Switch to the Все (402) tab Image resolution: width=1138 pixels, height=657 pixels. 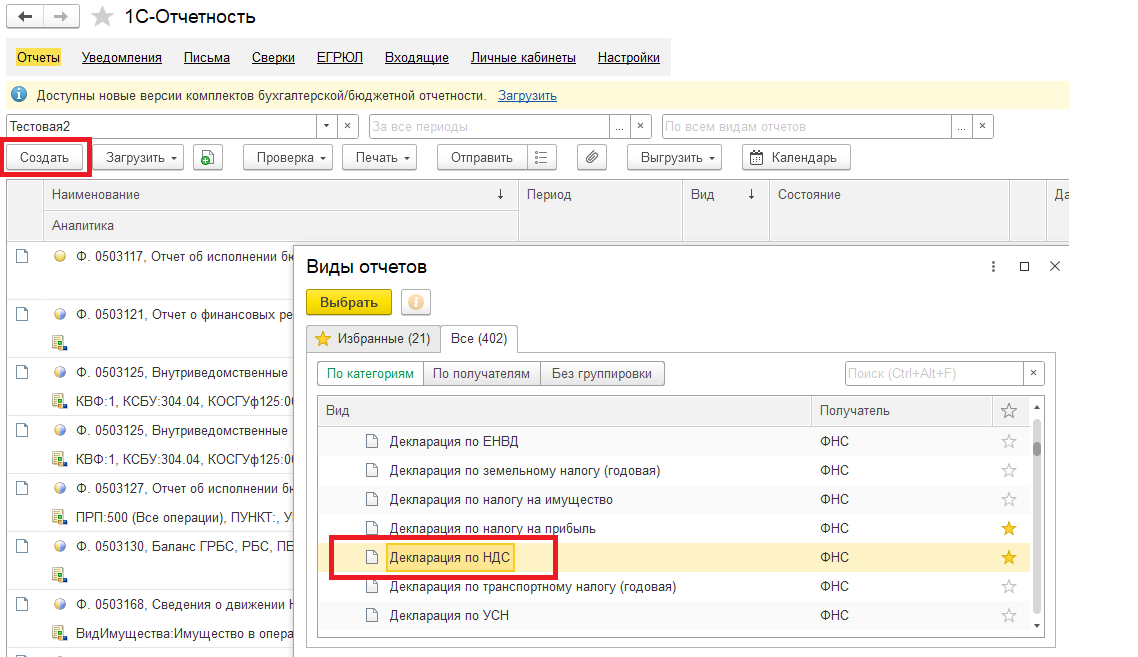(x=479, y=338)
